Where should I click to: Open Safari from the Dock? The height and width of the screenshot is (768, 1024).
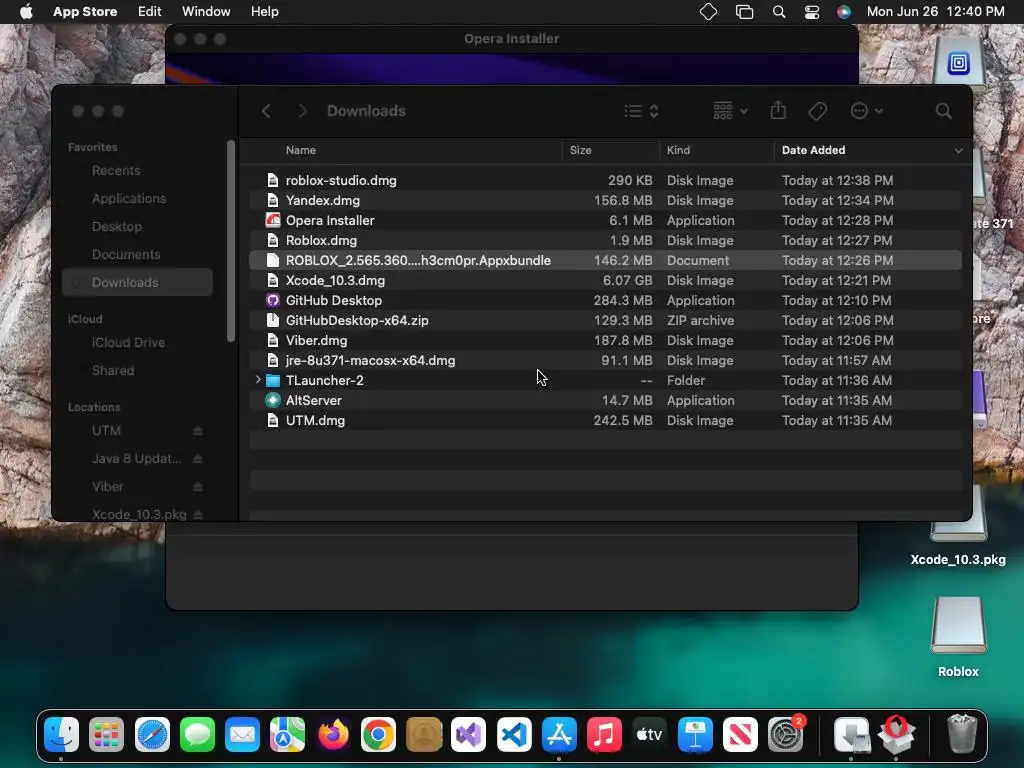coord(152,735)
